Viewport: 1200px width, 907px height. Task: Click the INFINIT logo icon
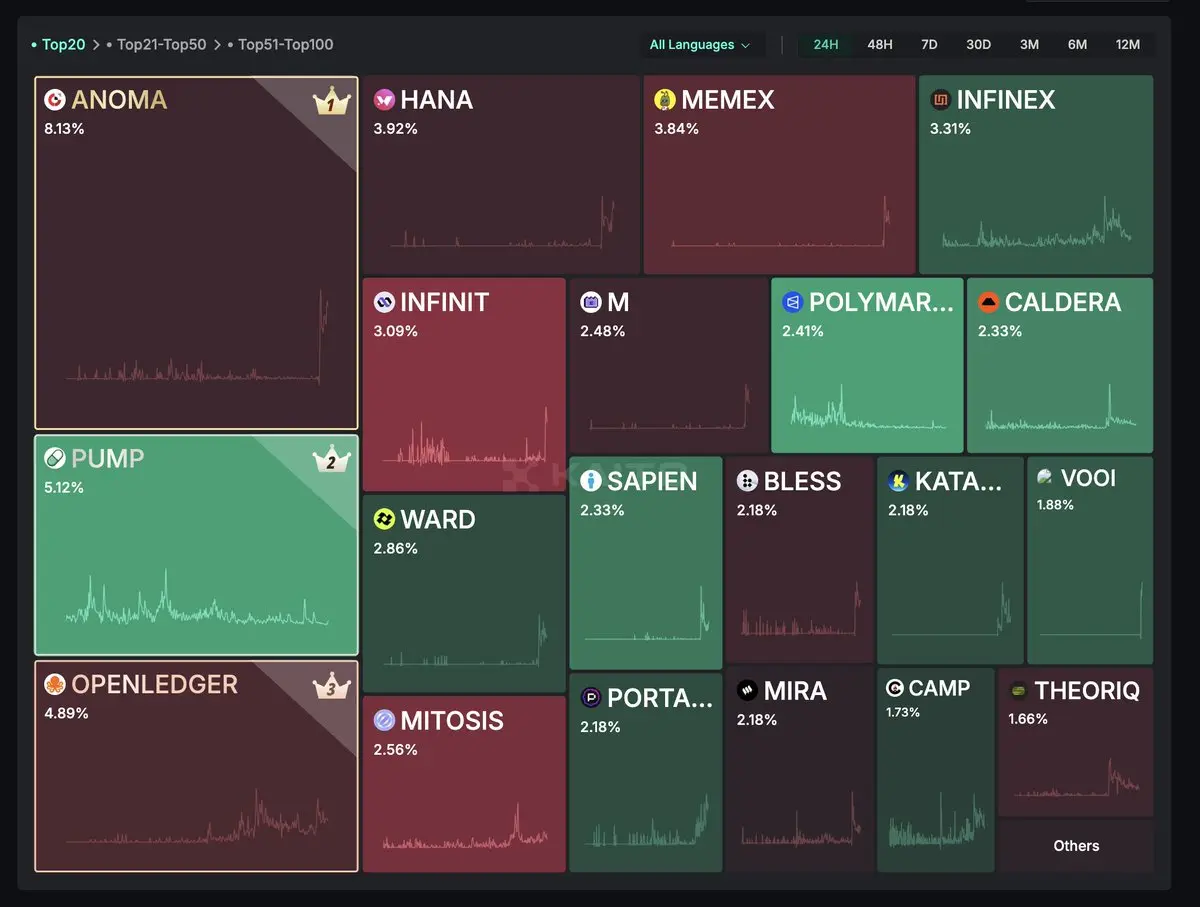coord(384,302)
